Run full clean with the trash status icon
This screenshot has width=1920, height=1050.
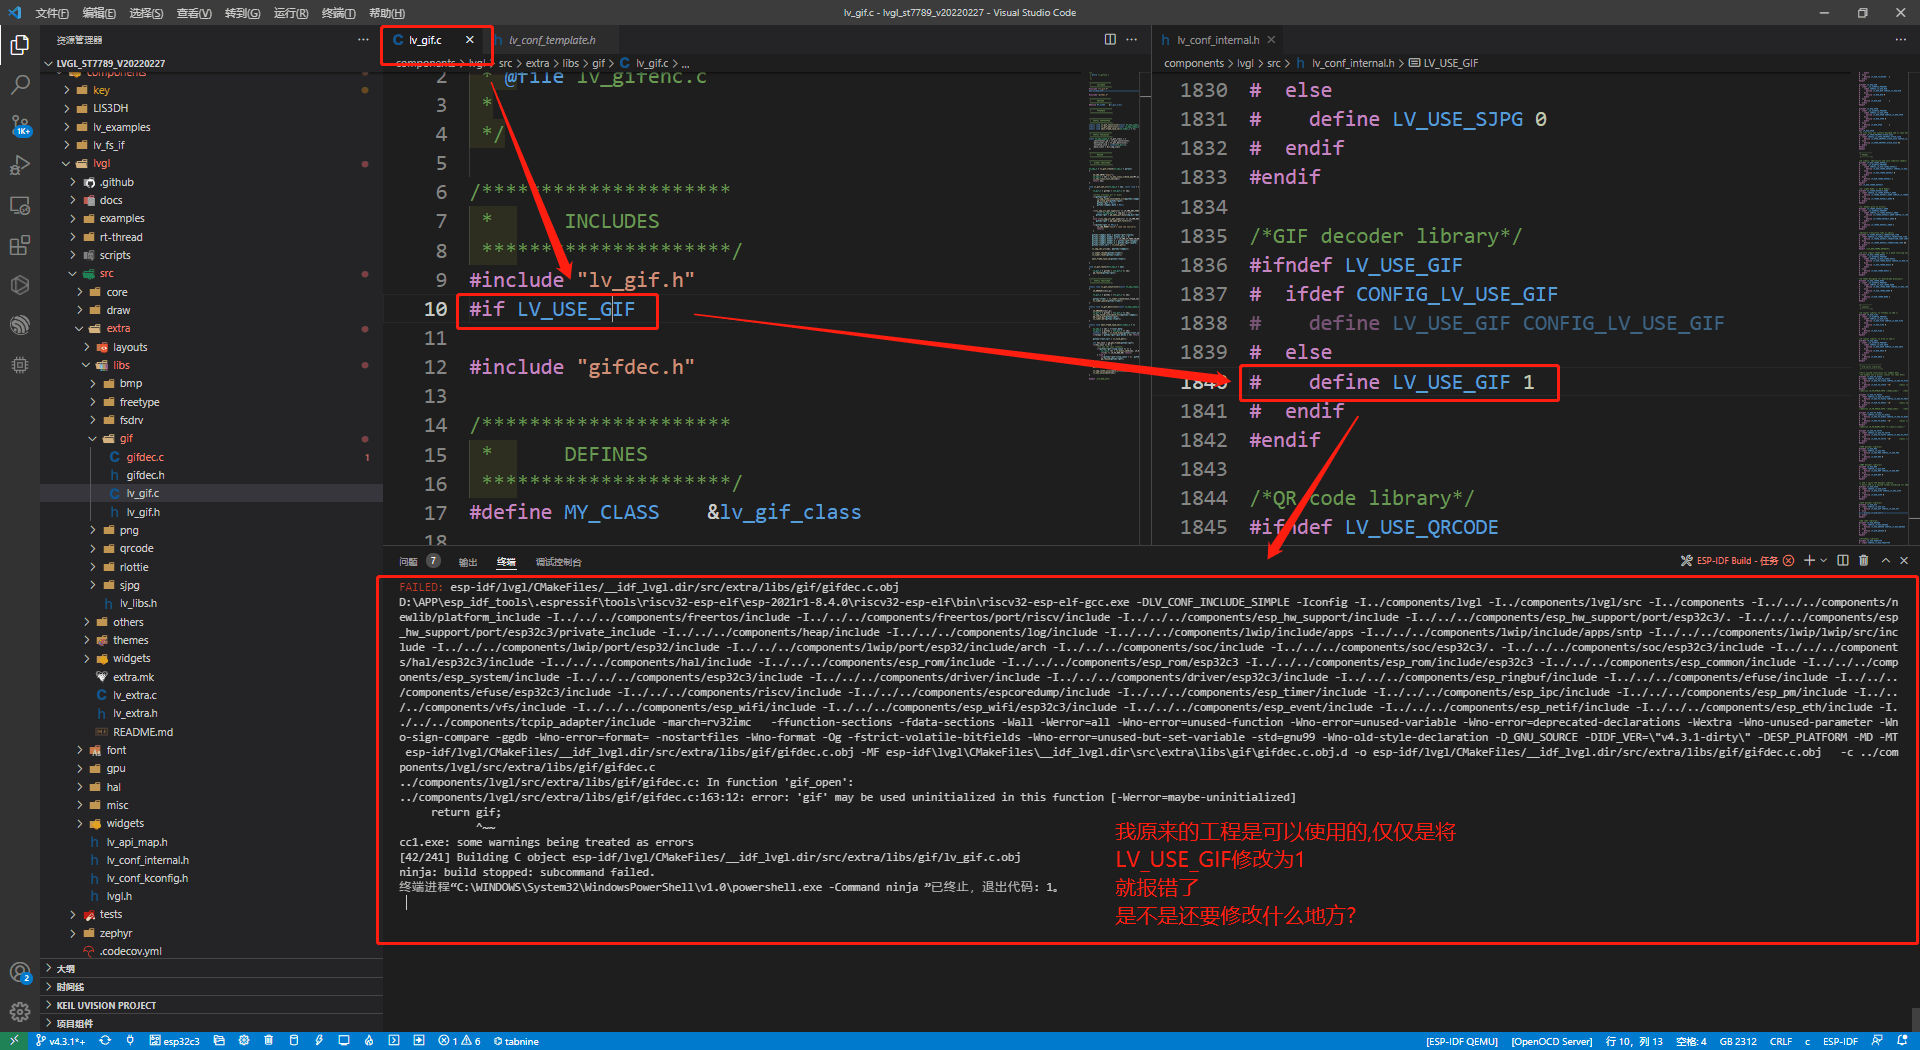(268, 1040)
